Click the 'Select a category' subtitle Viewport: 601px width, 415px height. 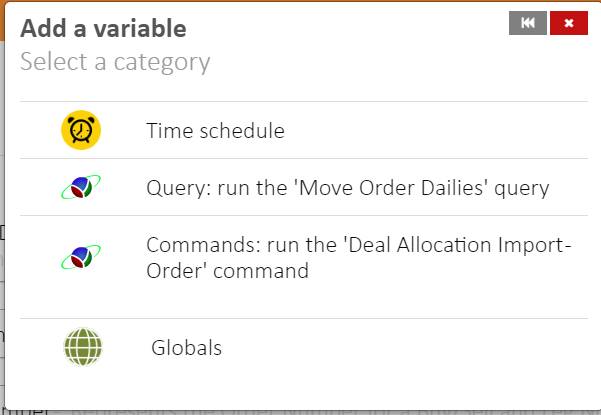tap(115, 62)
